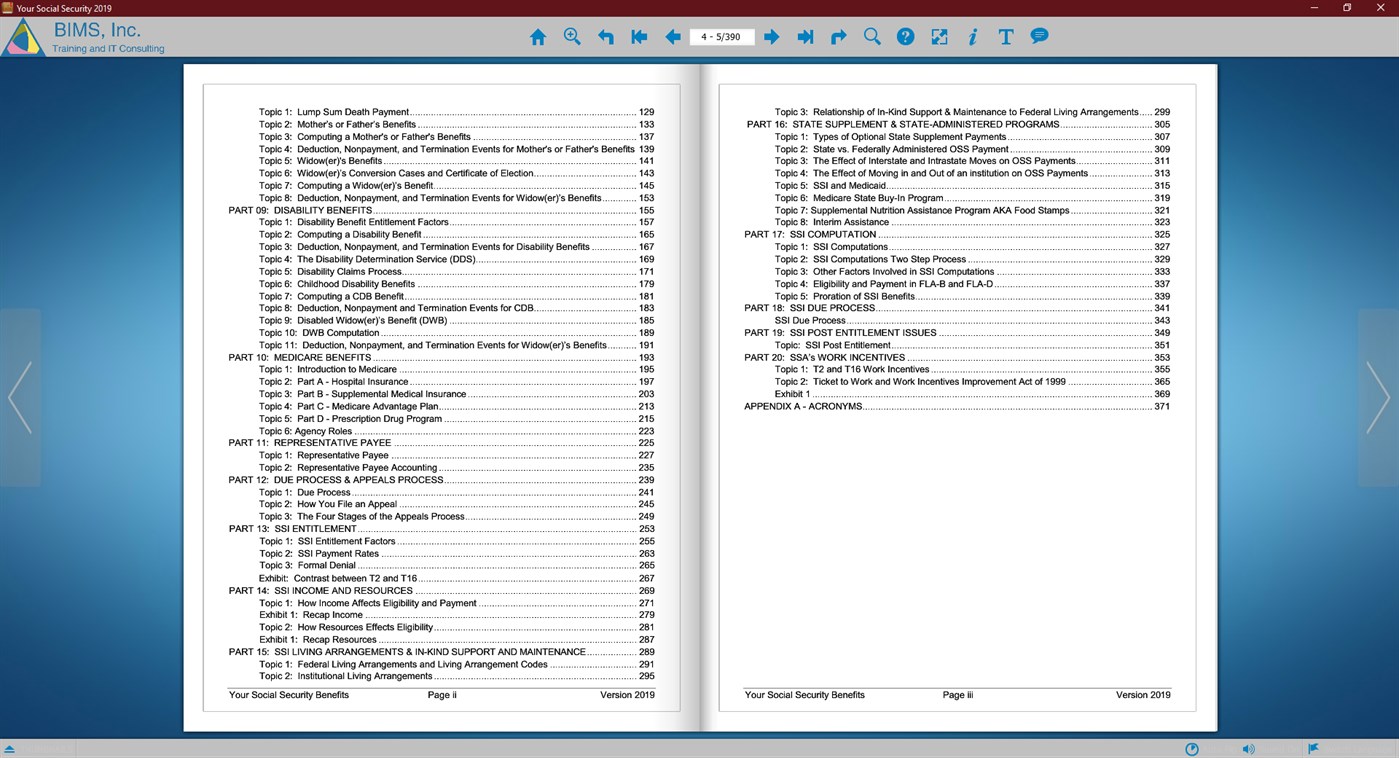Screen dimensions: 1399x758
Task: Select 'PART 10: MEDICARE BENEFITS' entry
Action: tap(441, 357)
